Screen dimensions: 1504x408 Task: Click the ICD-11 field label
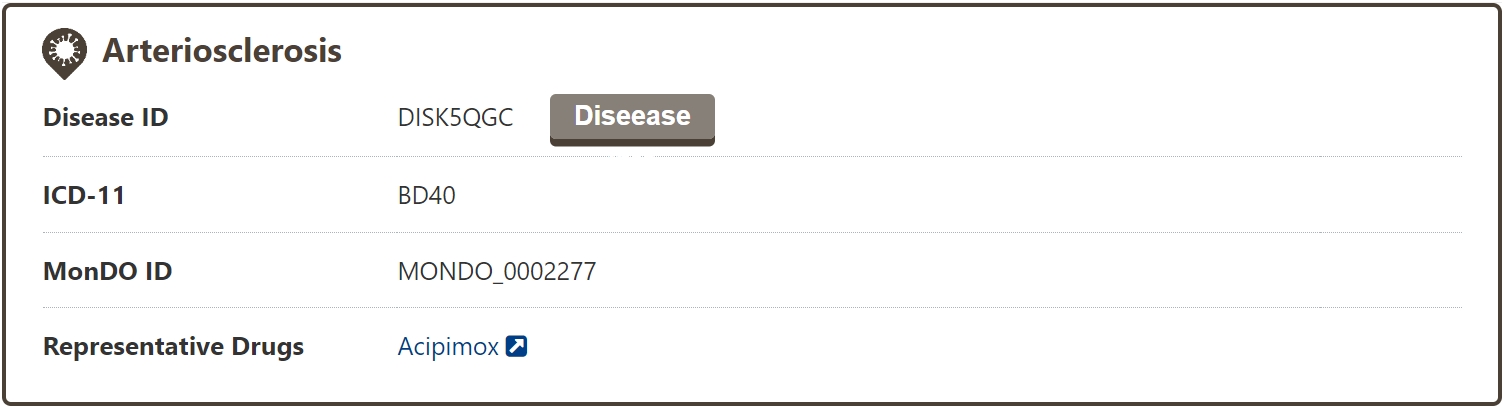84,195
